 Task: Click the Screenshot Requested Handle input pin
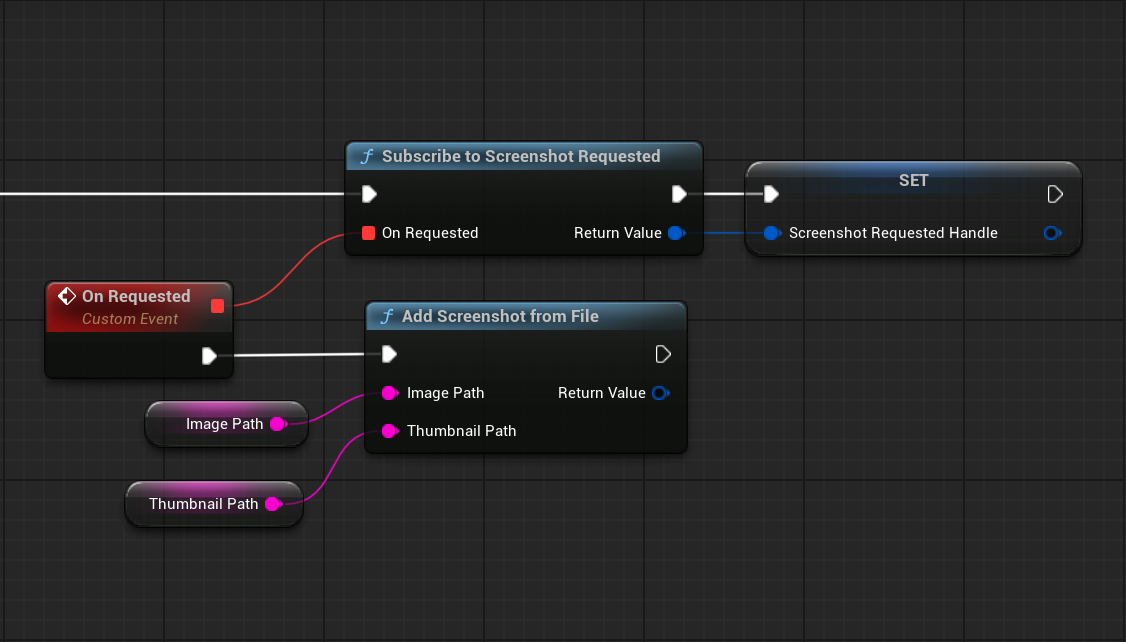[771, 233]
